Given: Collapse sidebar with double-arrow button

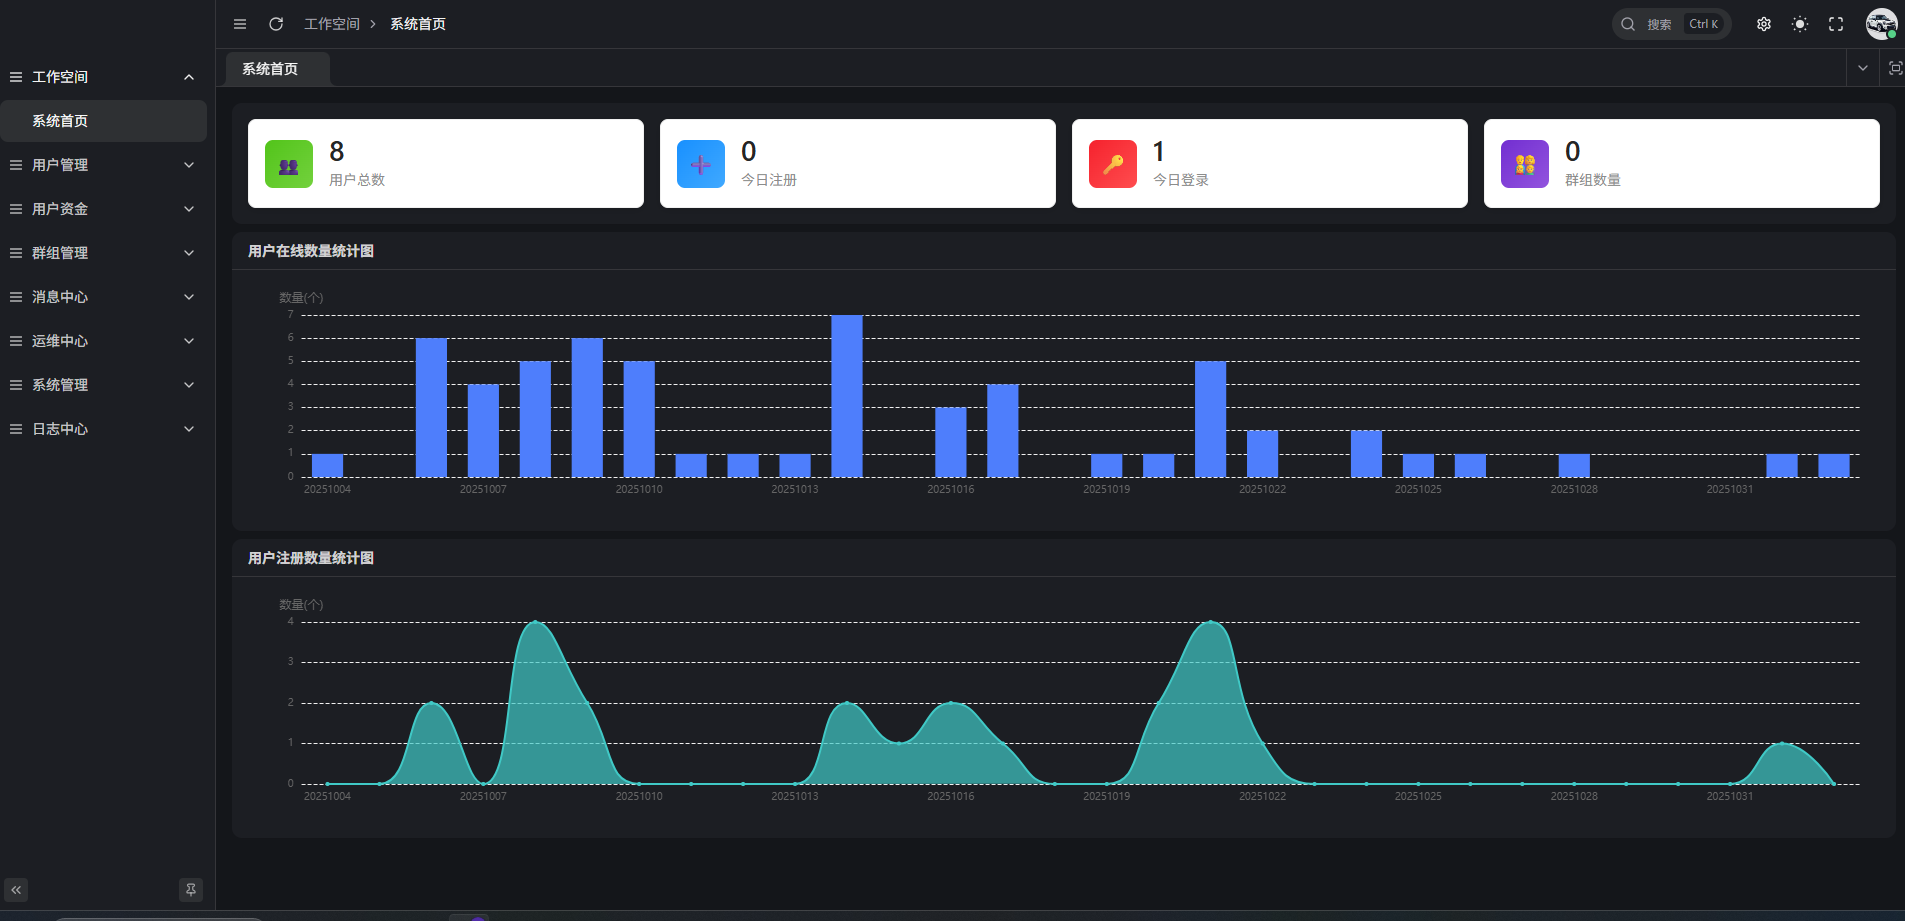Looking at the screenshot, I should click(x=16, y=889).
